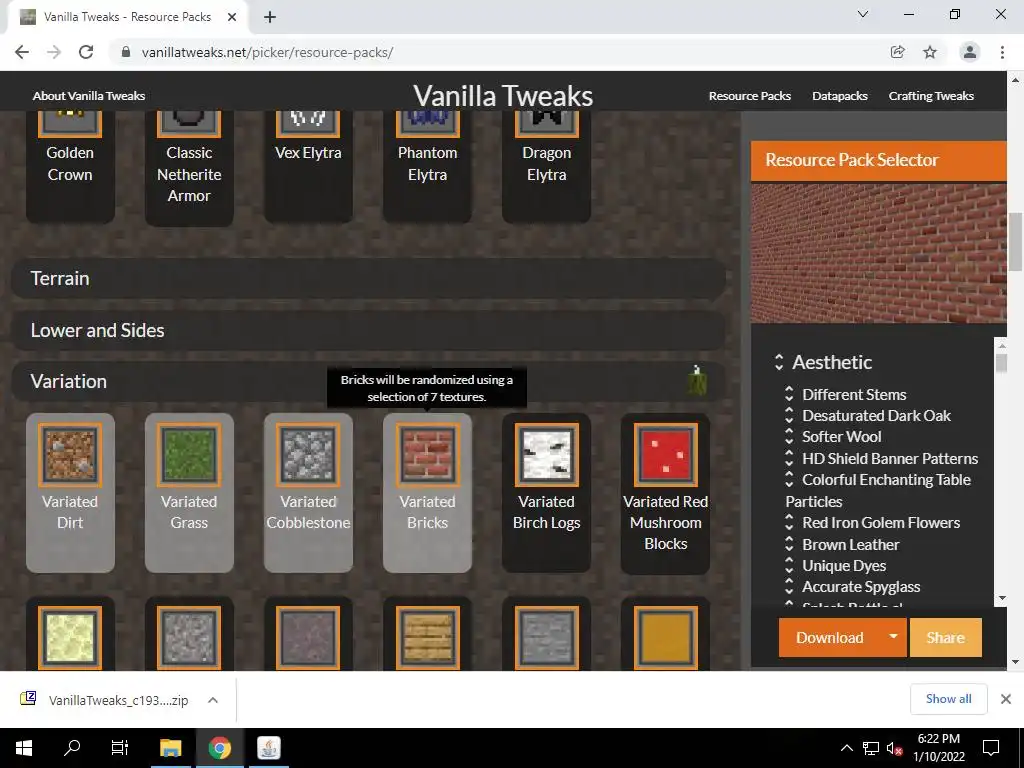Open the Chrome profile icon
Image resolution: width=1024 pixels, height=768 pixels.
coord(970,52)
